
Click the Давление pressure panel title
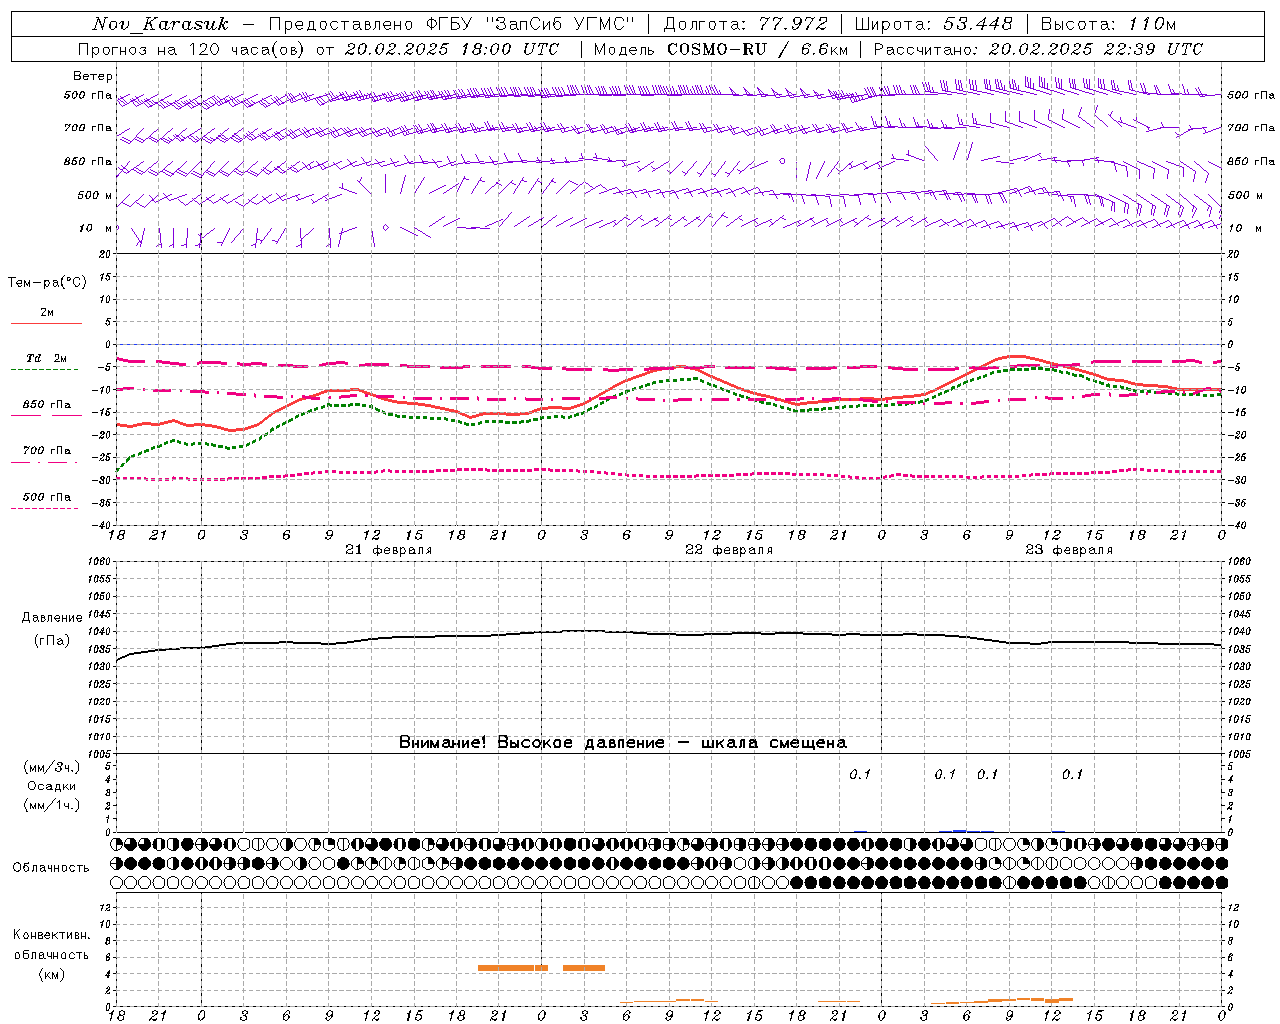[52, 618]
